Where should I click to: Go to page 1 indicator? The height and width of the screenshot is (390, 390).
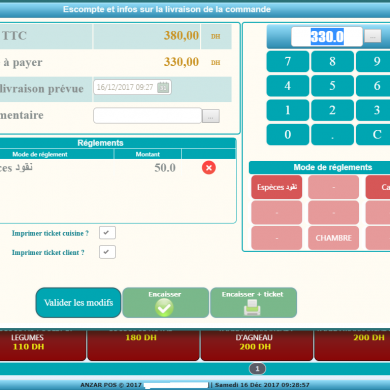tap(257, 369)
